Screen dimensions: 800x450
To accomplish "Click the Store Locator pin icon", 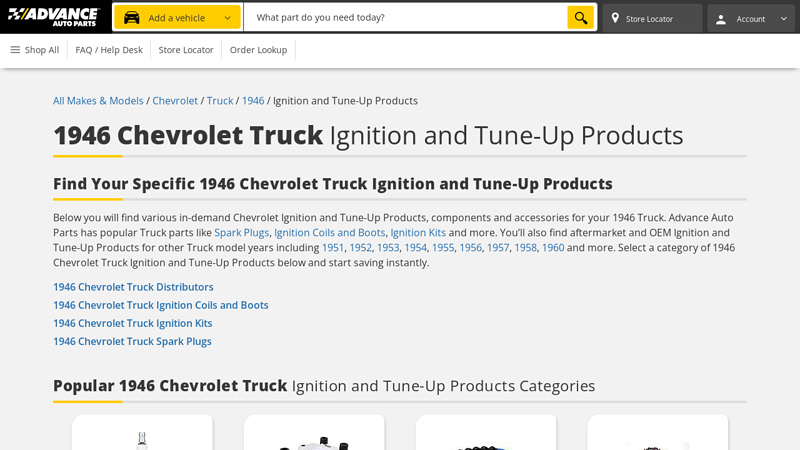I will (x=615, y=18).
